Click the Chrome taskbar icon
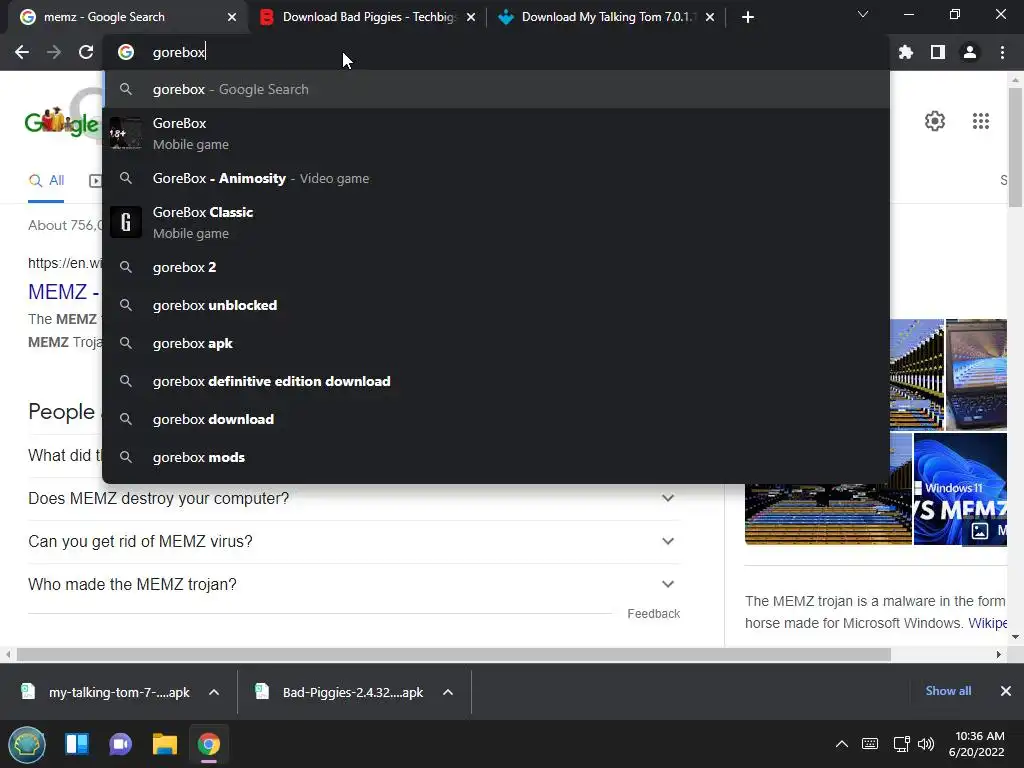 pyautogui.click(x=209, y=744)
